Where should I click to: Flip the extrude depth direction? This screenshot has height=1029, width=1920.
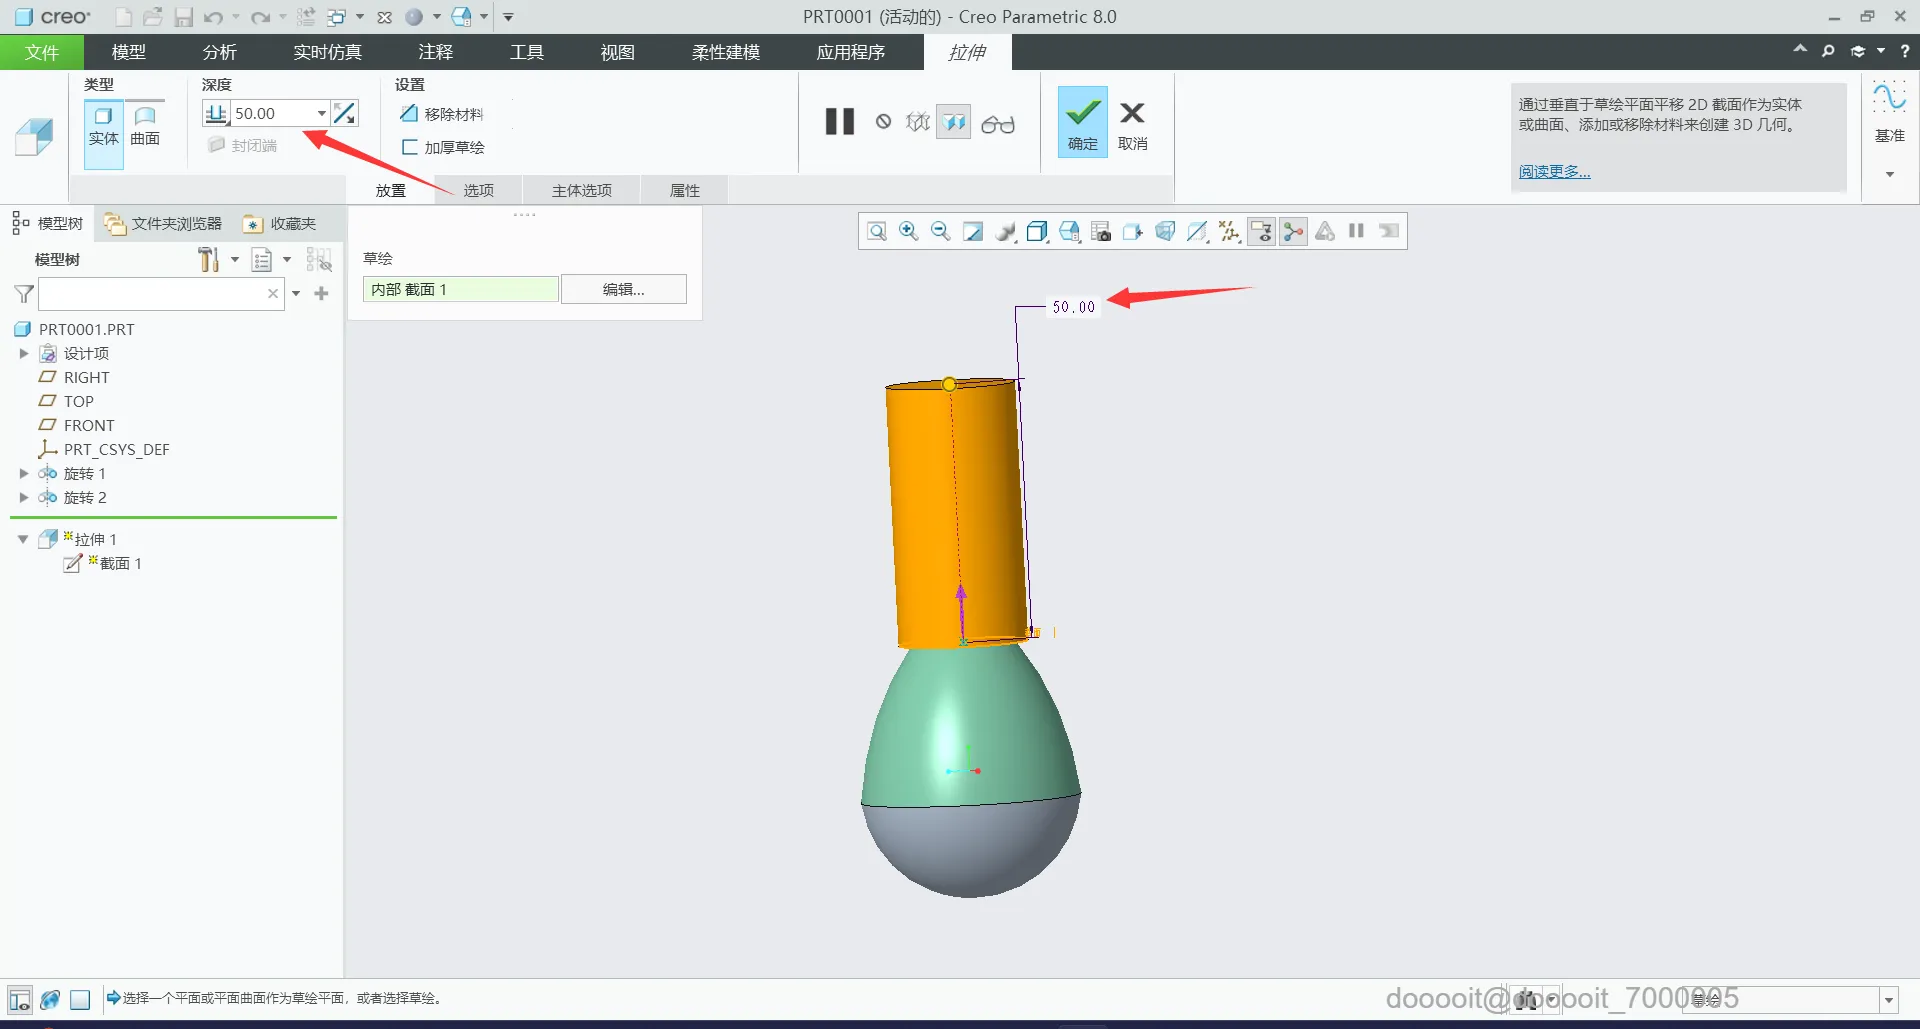pyautogui.click(x=345, y=114)
